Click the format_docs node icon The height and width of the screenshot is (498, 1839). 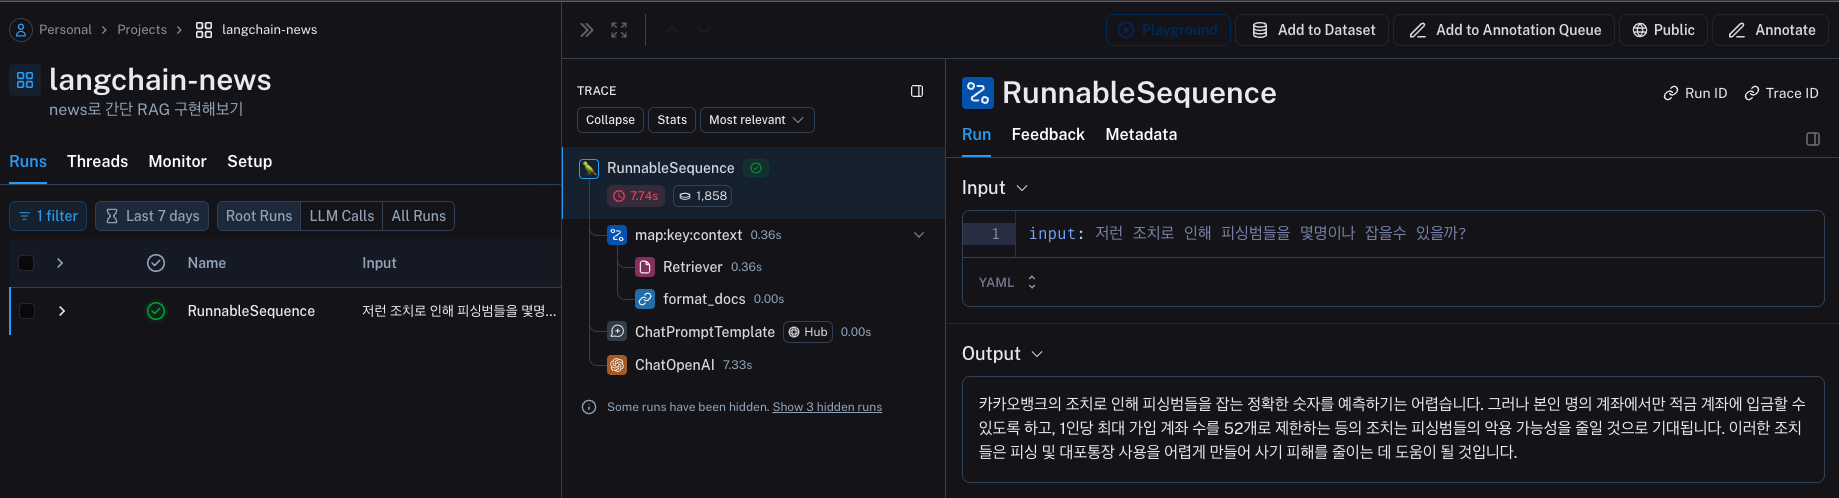click(645, 299)
